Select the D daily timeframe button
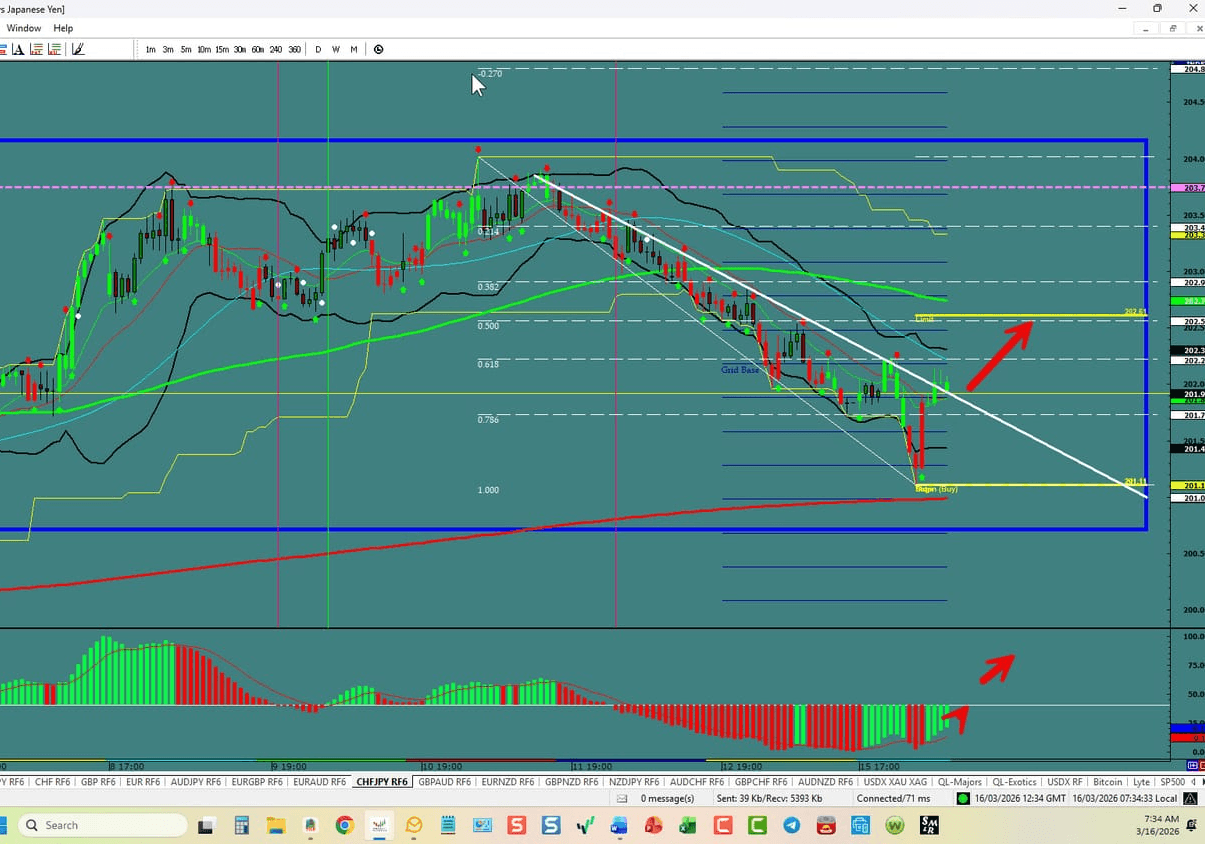The height and width of the screenshot is (844, 1205). pos(318,49)
